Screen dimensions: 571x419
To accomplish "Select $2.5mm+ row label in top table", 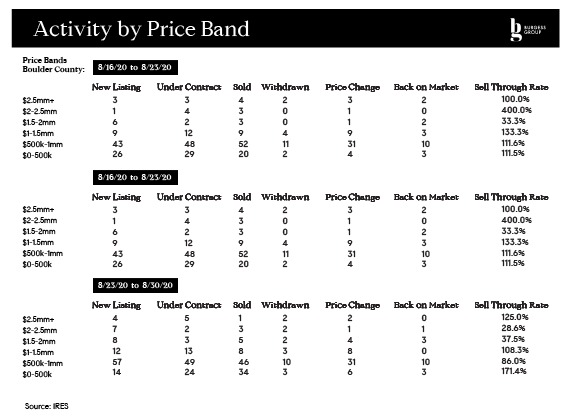I will [38, 100].
